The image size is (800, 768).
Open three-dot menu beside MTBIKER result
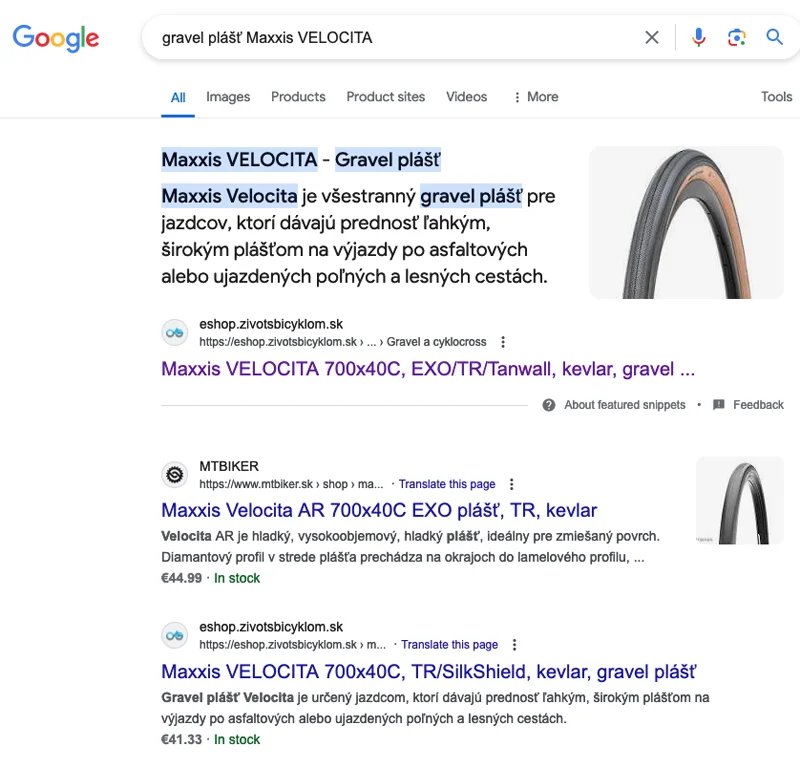pos(512,484)
